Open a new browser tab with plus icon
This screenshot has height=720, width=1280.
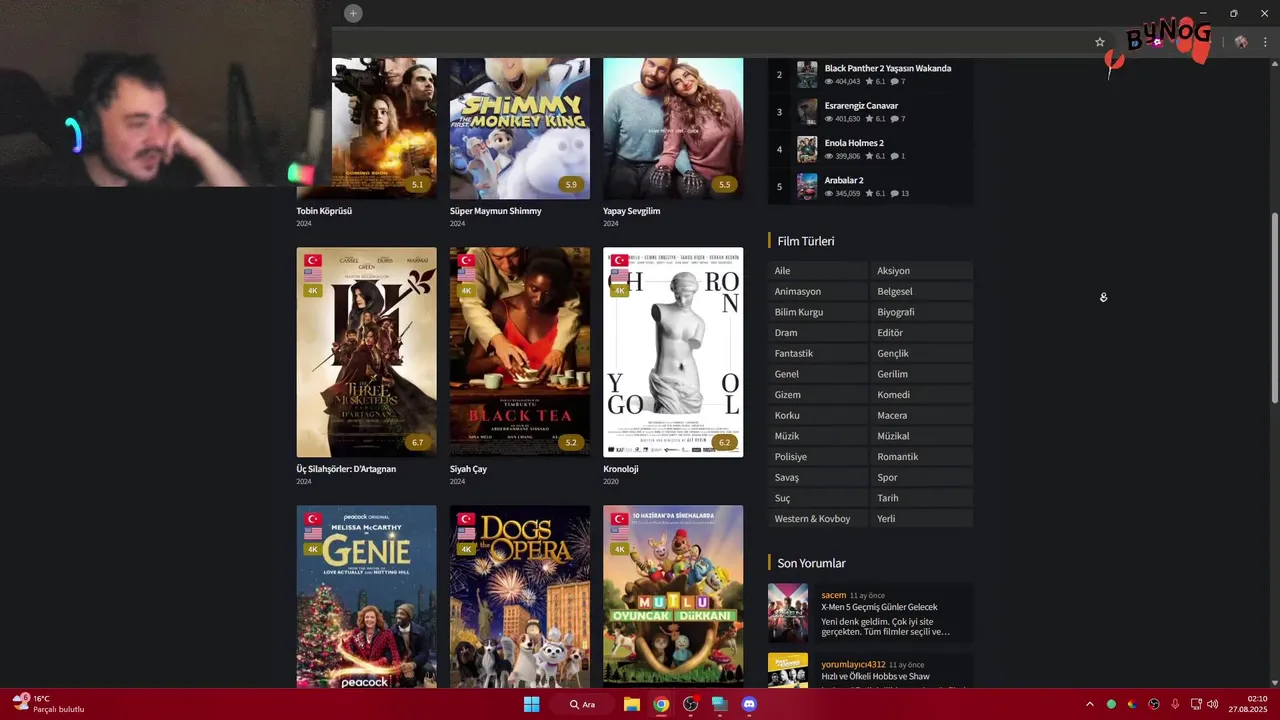pos(353,13)
